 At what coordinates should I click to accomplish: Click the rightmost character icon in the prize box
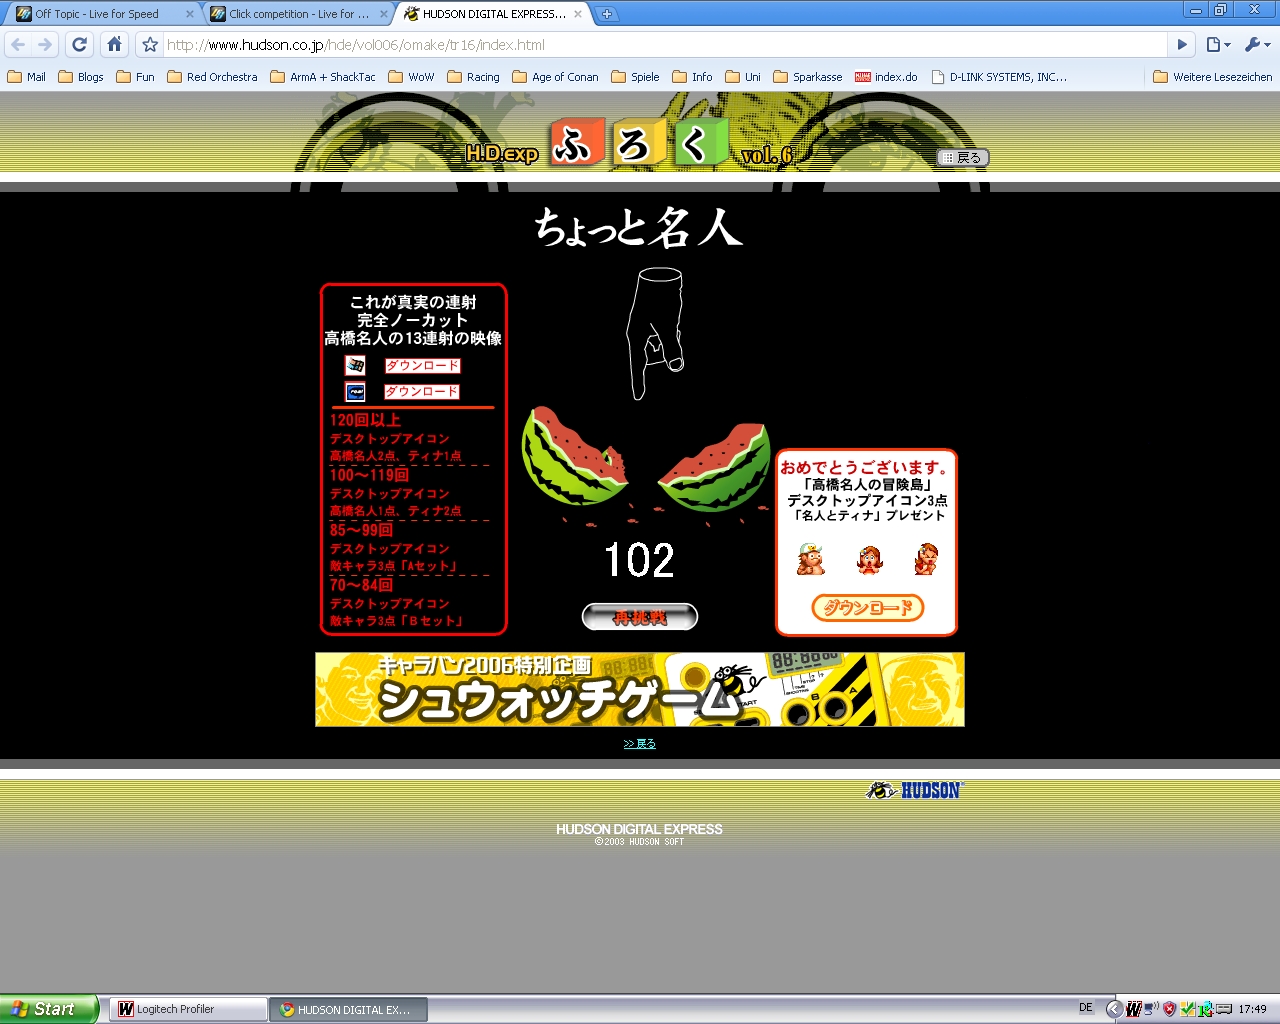click(x=926, y=559)
